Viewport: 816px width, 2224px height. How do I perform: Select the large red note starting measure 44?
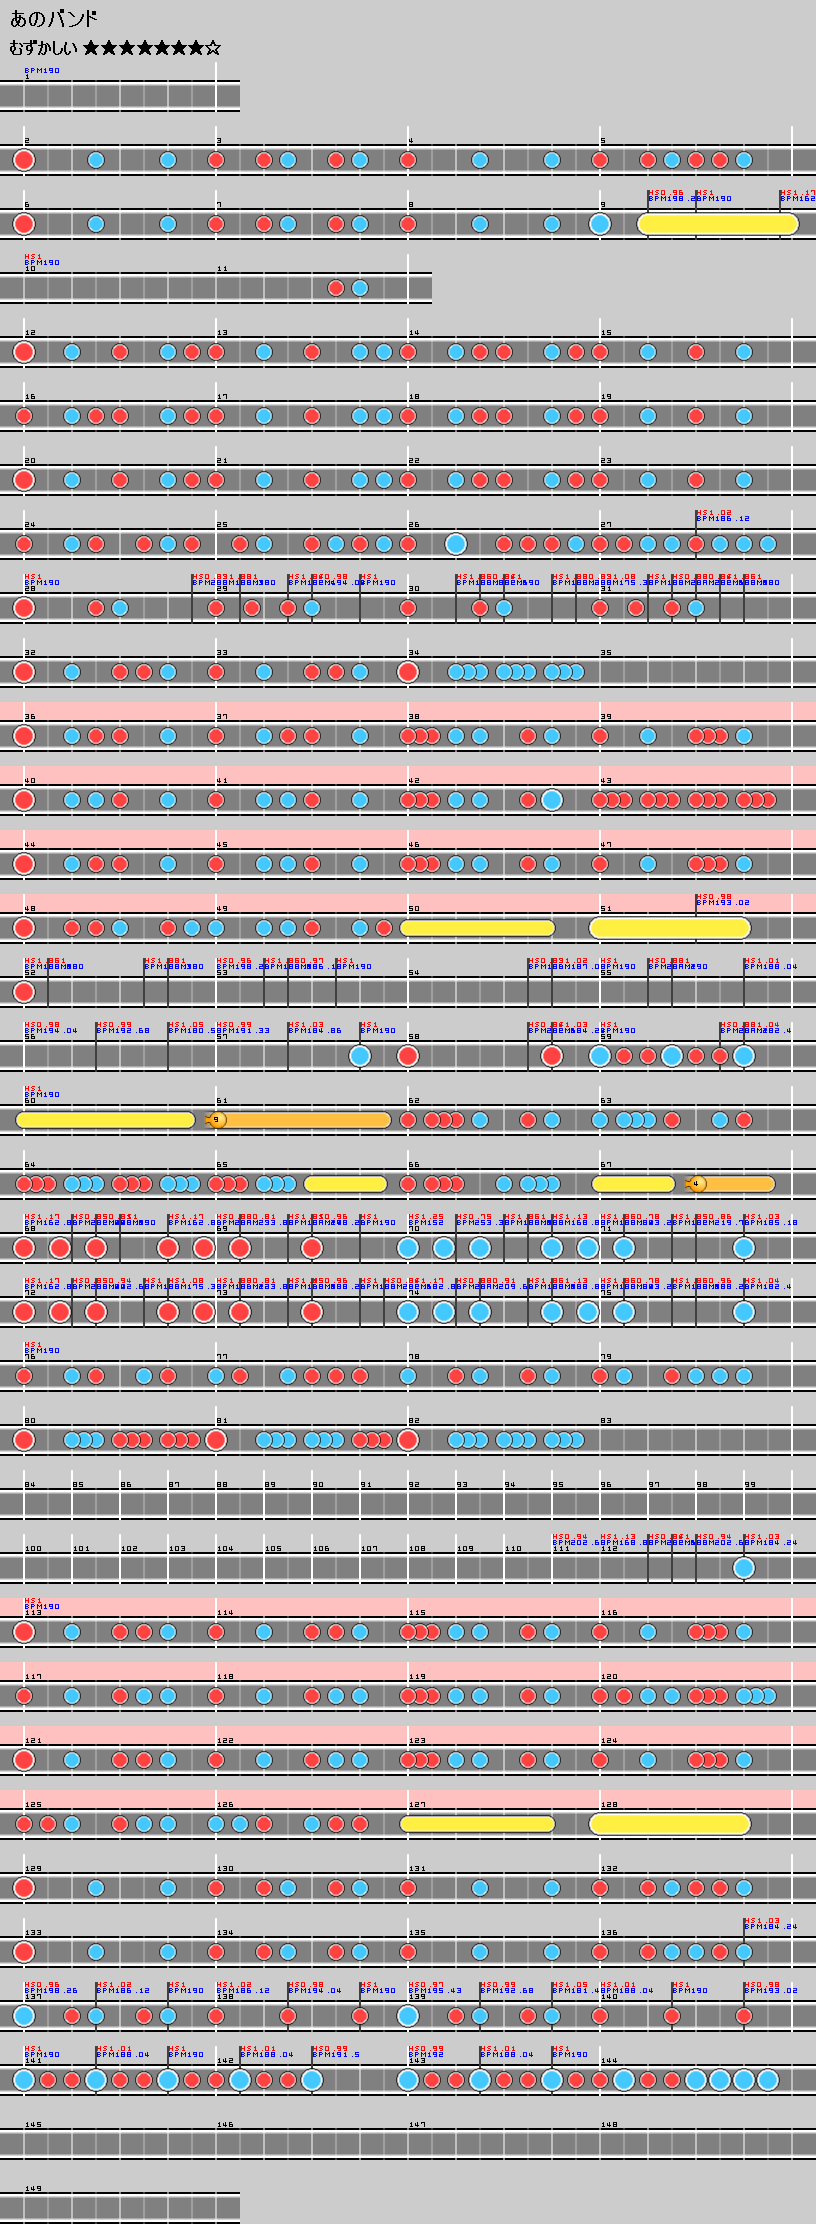click(24, 864)
